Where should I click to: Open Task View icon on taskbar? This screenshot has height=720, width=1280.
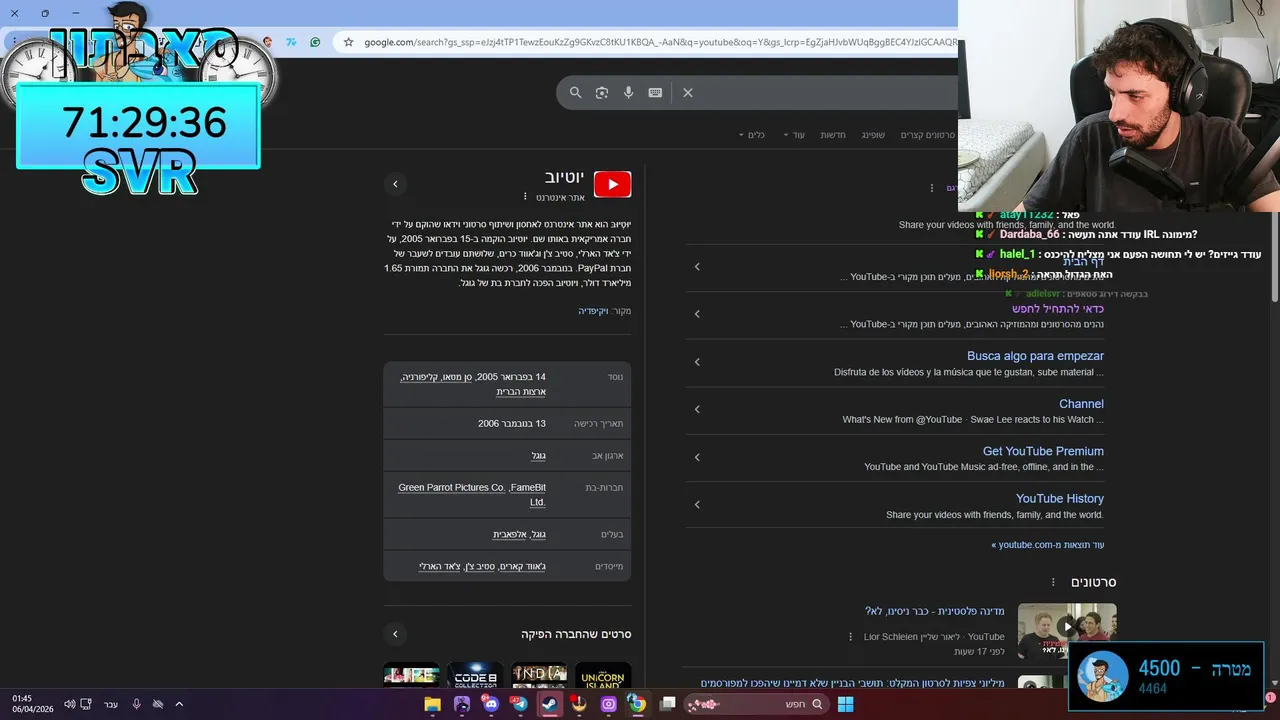pos(668,704)
